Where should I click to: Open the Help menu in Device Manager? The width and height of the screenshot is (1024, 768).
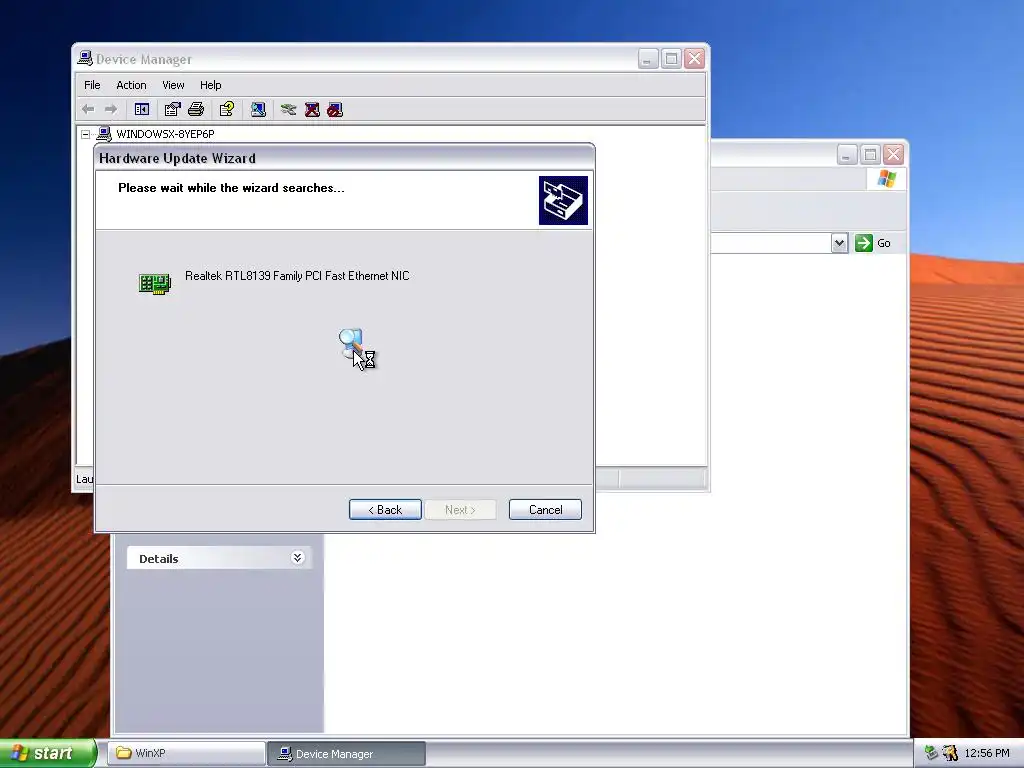pos(210,85)
